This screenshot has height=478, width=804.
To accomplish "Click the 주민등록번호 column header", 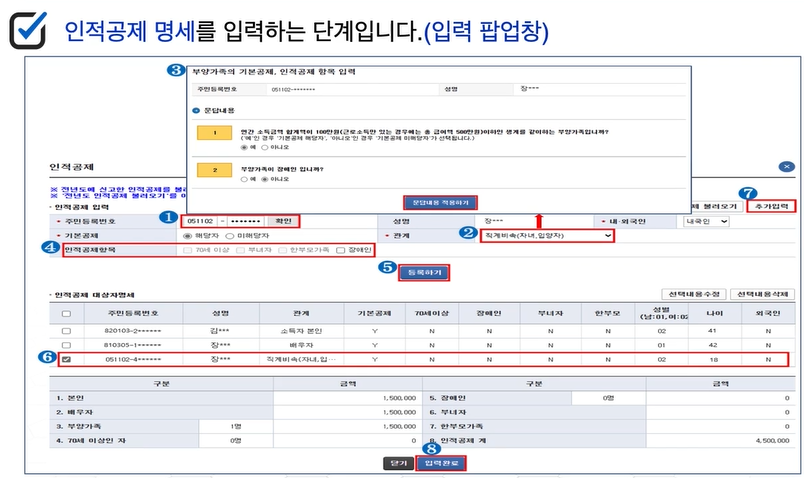I will pyautogui.click(x=133, y=313).
